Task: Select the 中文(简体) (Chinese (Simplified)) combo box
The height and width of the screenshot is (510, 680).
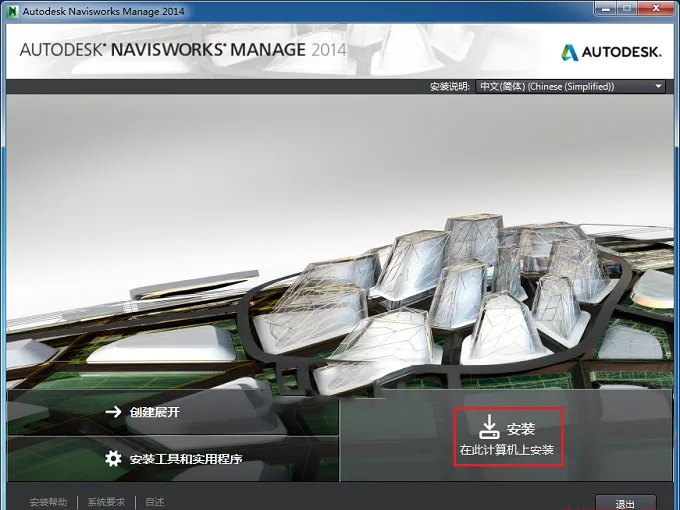Action: pos(570,86)
